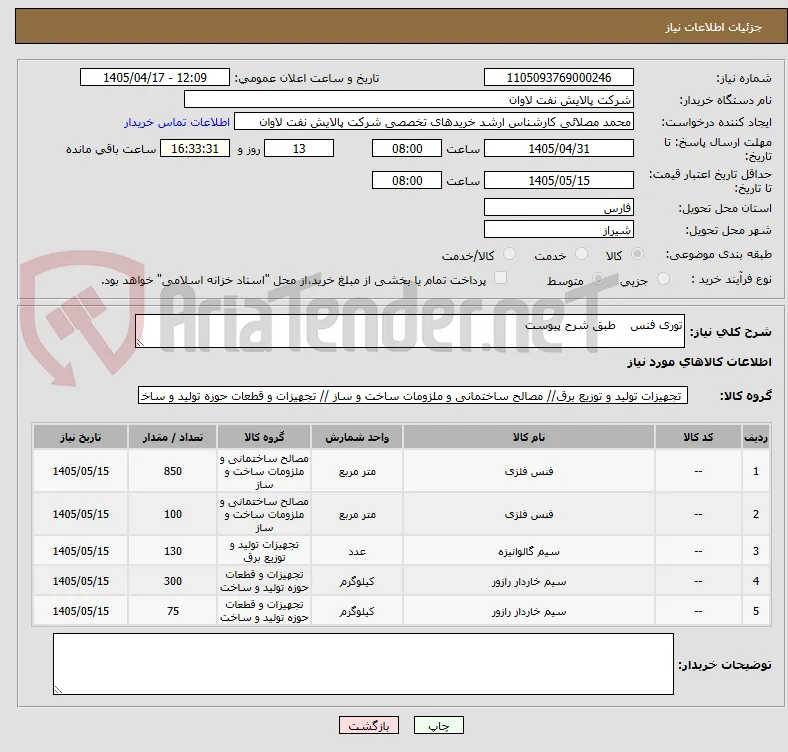Click the شرح کلی نیاز text area

[410, 331]
